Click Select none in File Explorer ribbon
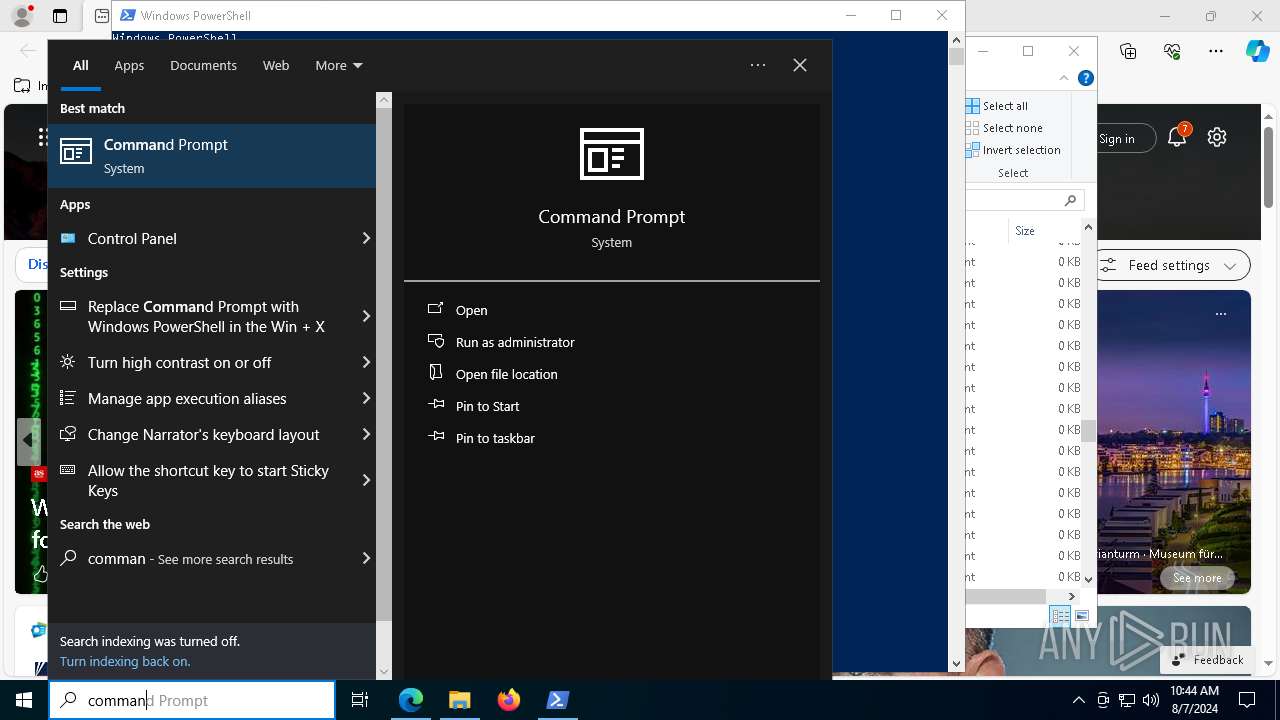 click(x=1004, y=128)
